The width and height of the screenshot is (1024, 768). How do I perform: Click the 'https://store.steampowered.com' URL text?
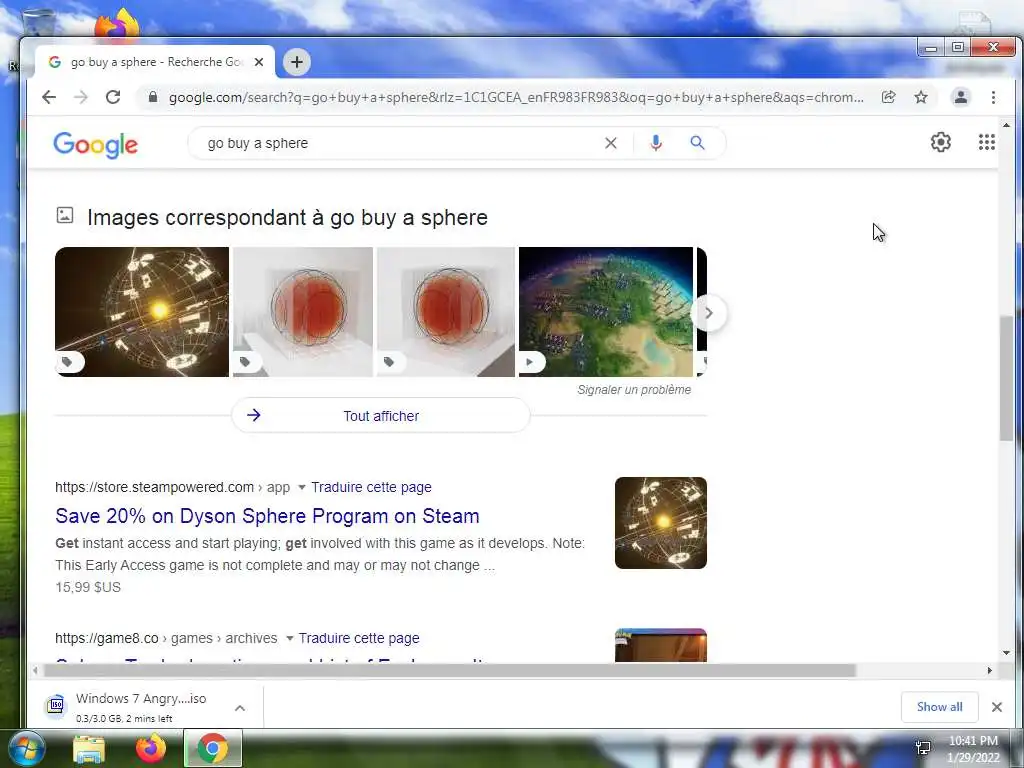coord(154,487)
